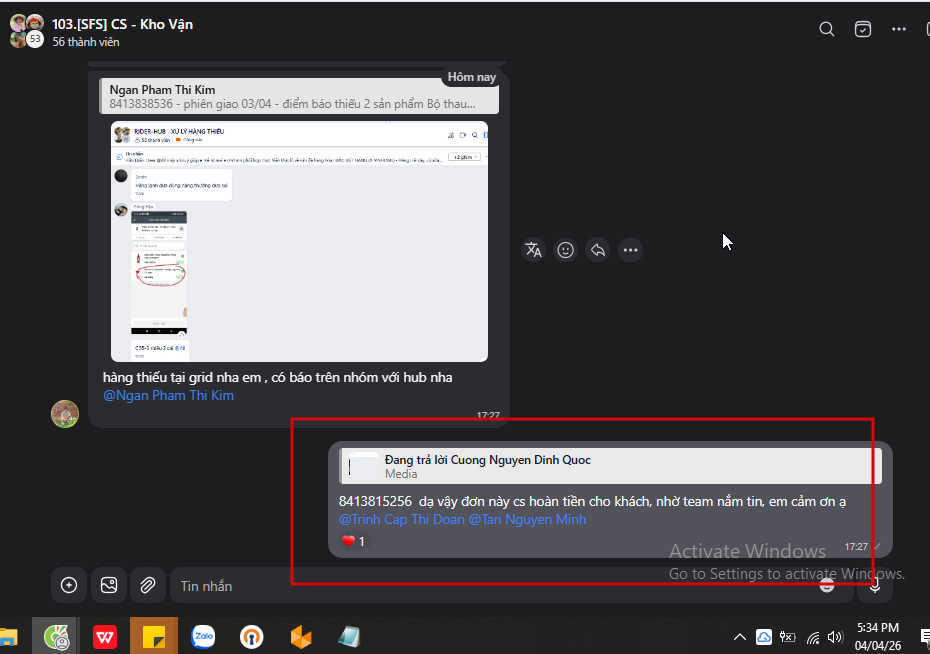
Task: Open more message actions next to reply
Action: click(x=630, y=250)
